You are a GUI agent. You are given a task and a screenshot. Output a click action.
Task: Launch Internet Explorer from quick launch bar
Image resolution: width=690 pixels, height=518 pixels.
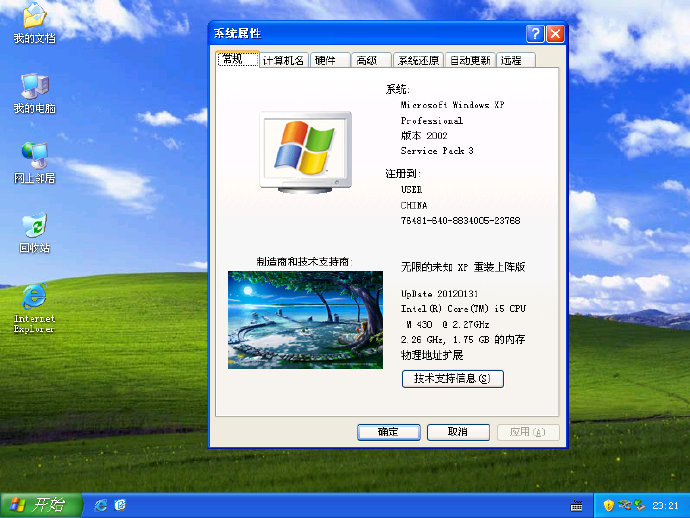tap(101, 505)
